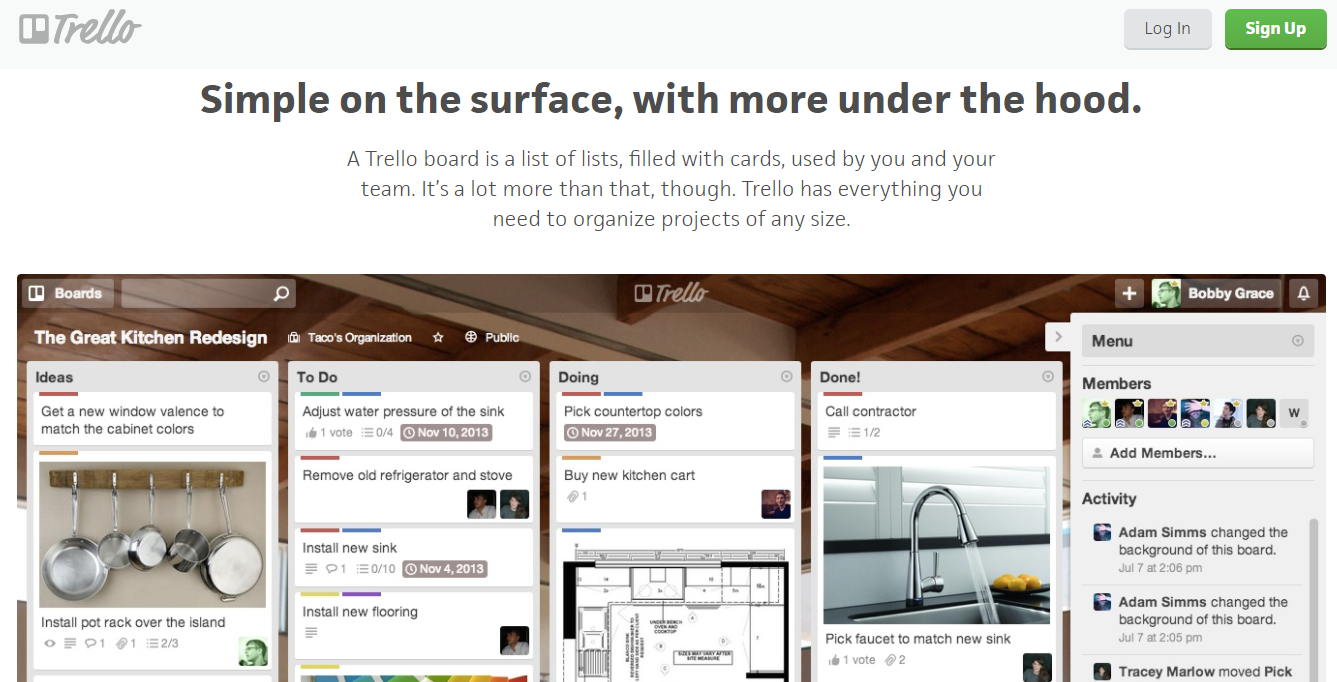Click the magnifier search icon

click(x=282, y=293)
